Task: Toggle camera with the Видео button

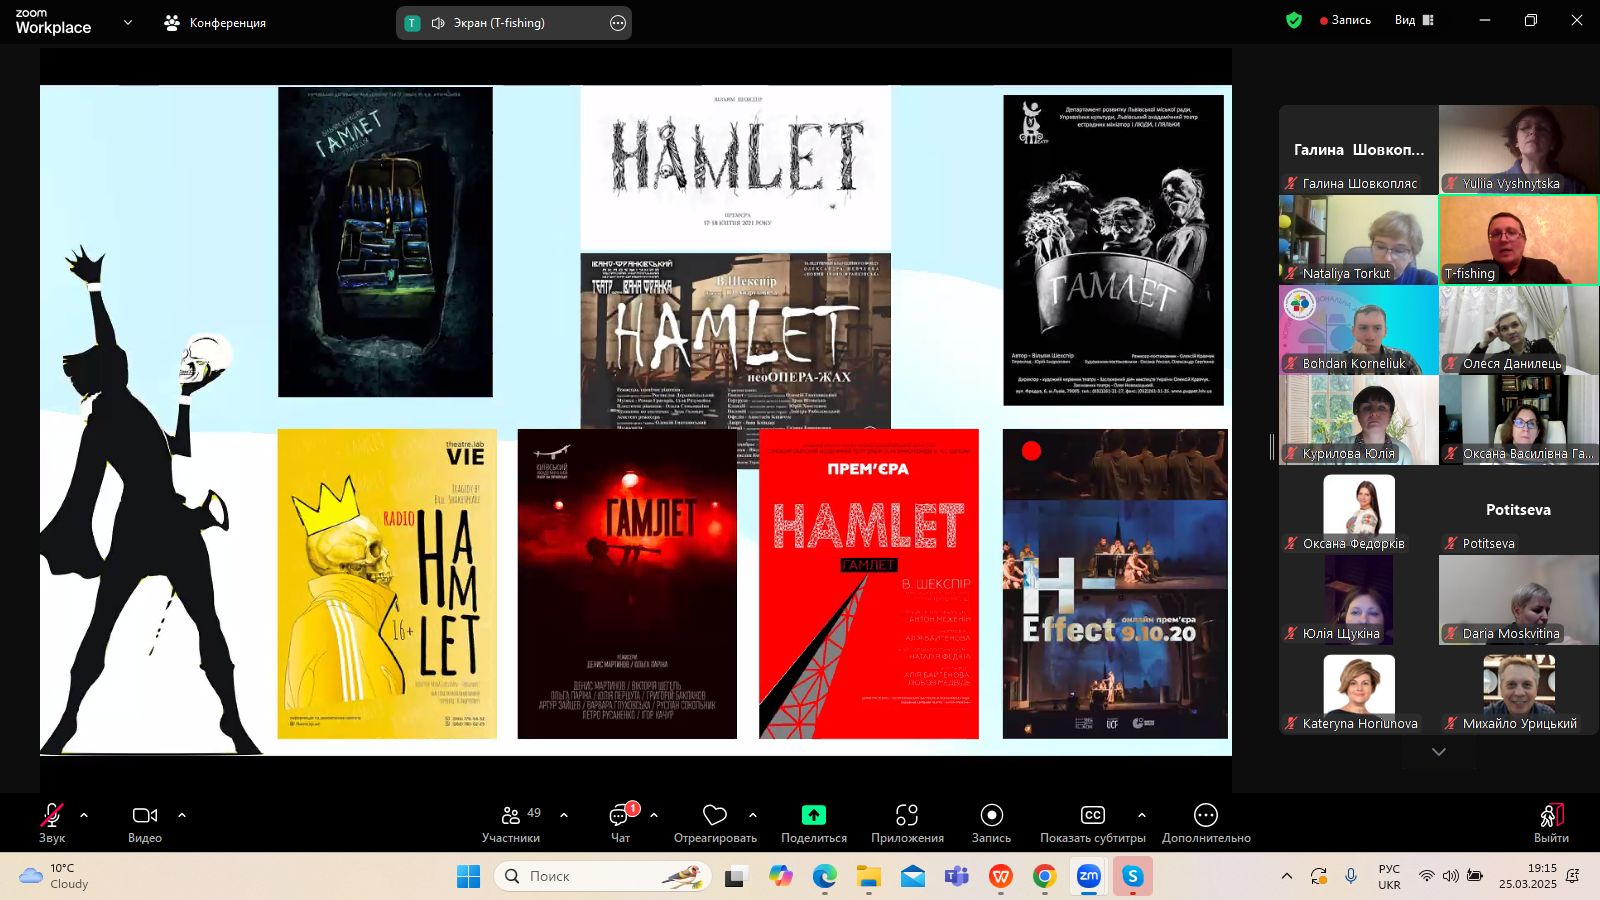Action: click(145, 822)
